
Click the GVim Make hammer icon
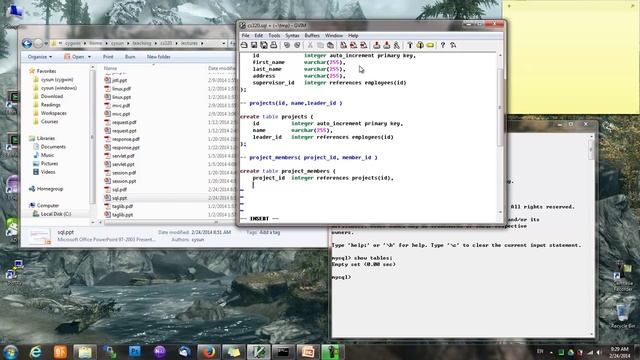[x=410, y=45]
